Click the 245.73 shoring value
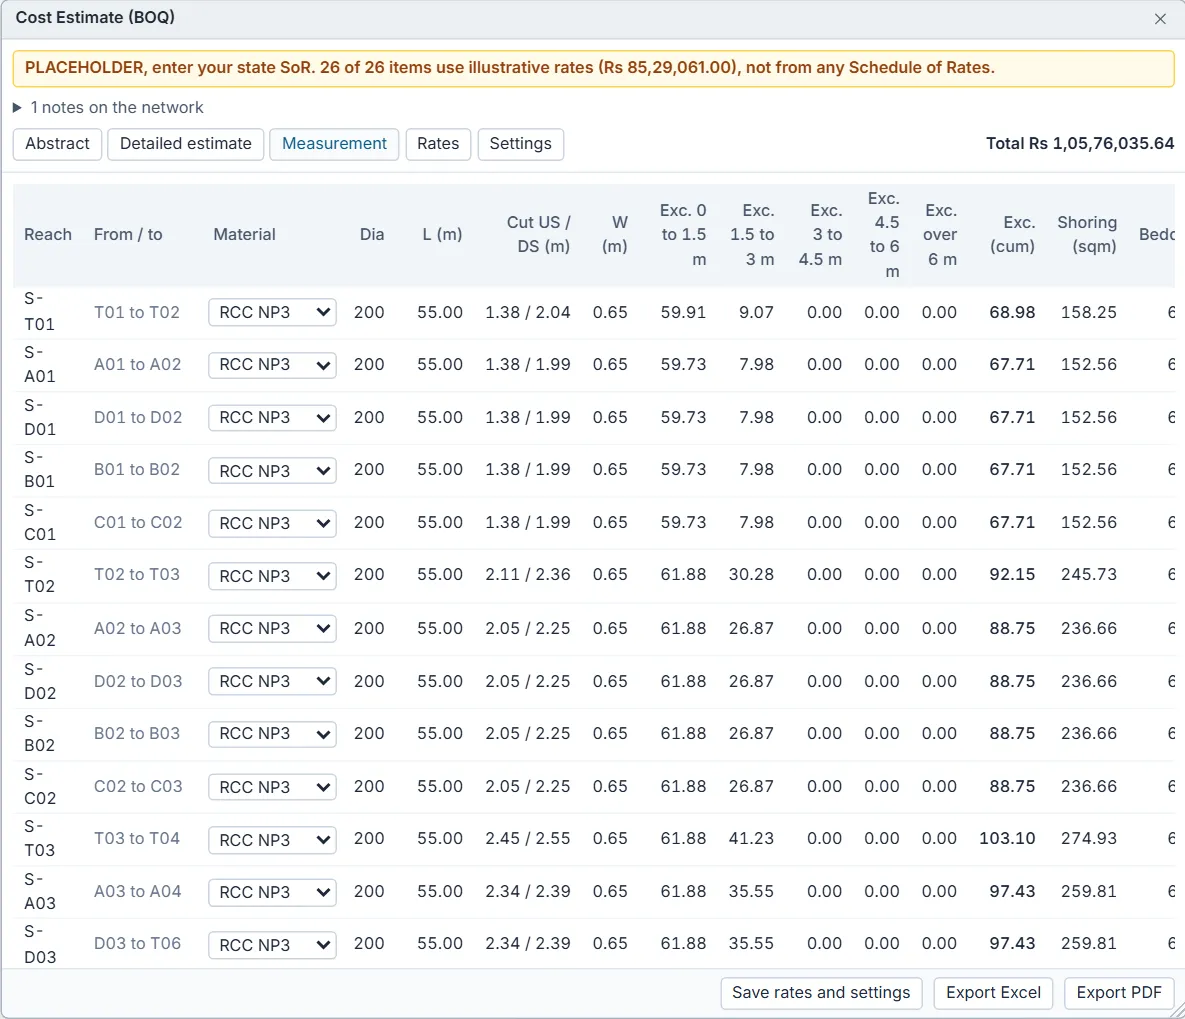 [x=1088, y=575]
